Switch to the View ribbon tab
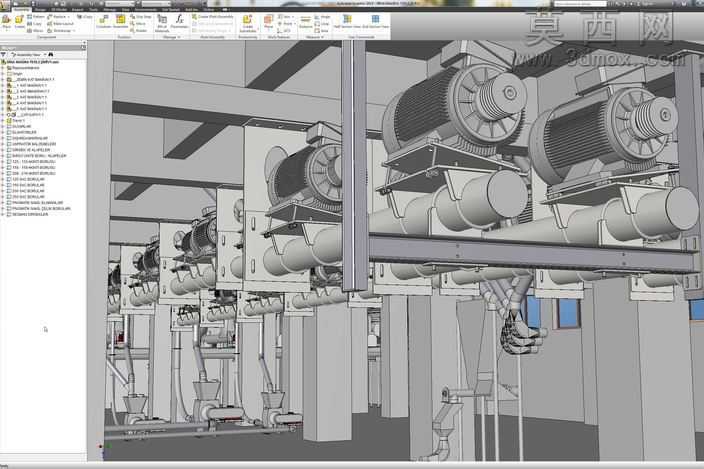The image size is (704, 469). (x=126, y=9)
